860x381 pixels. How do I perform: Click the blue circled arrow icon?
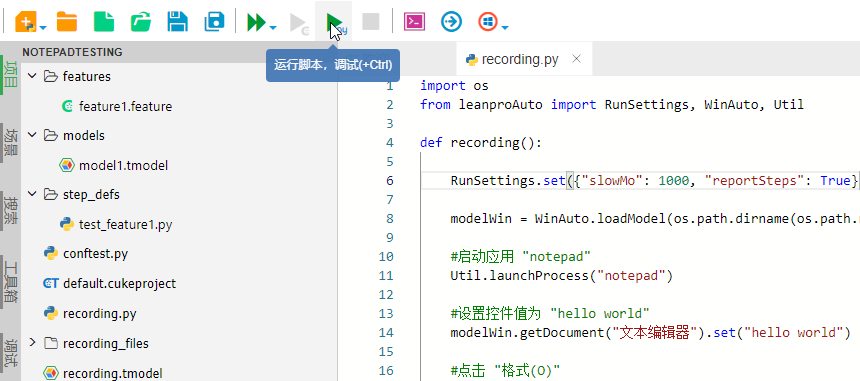451,22
